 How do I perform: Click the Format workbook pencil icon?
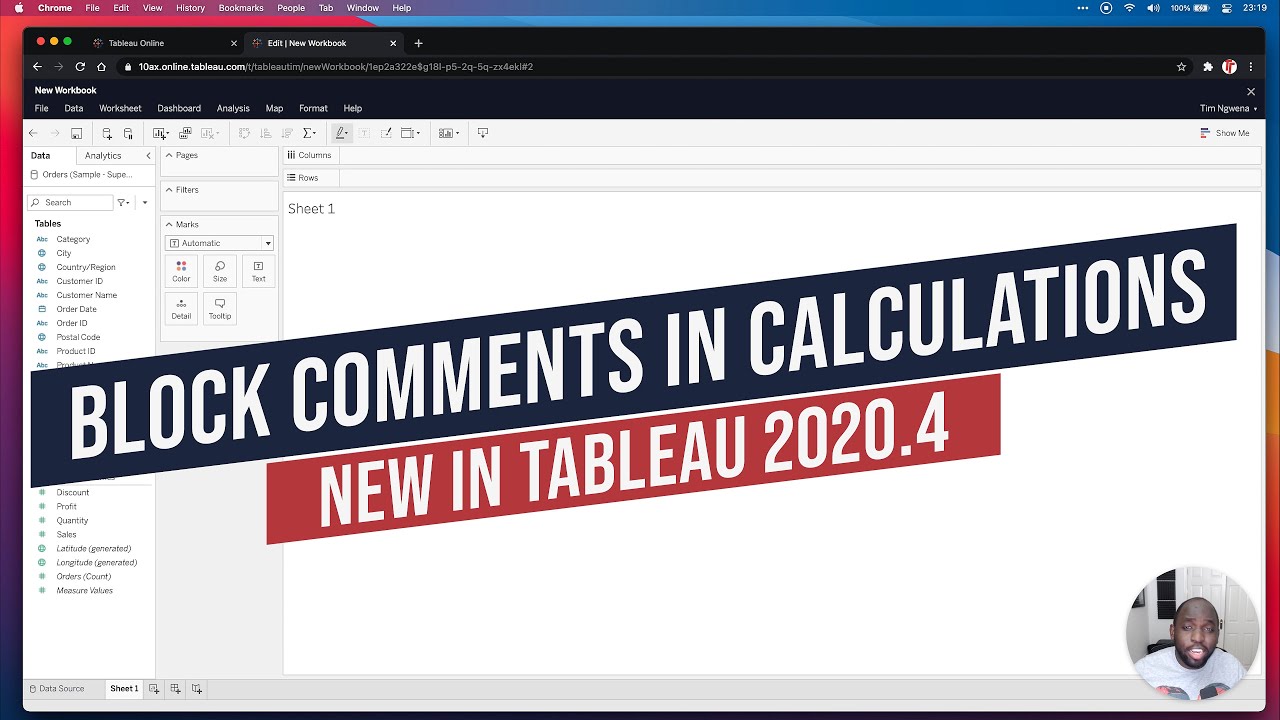coord(386,133)
